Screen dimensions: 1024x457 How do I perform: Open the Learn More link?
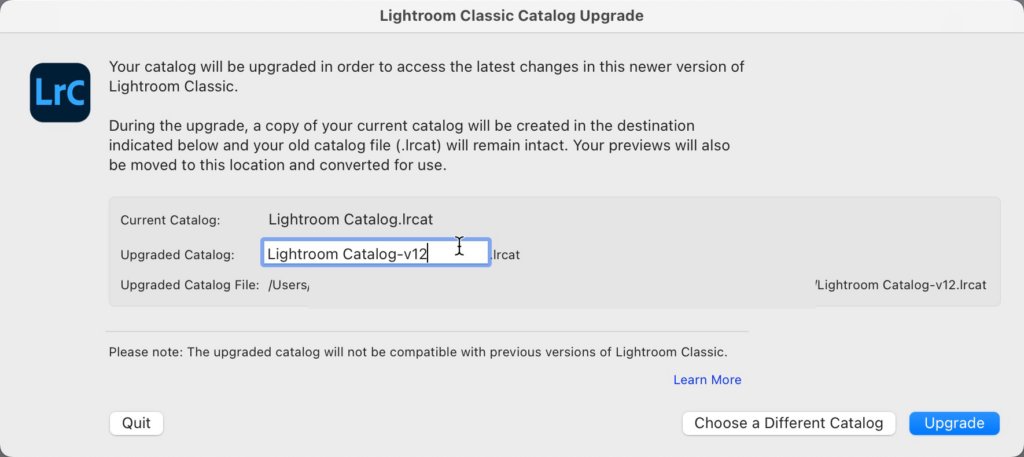click(707, 380)
